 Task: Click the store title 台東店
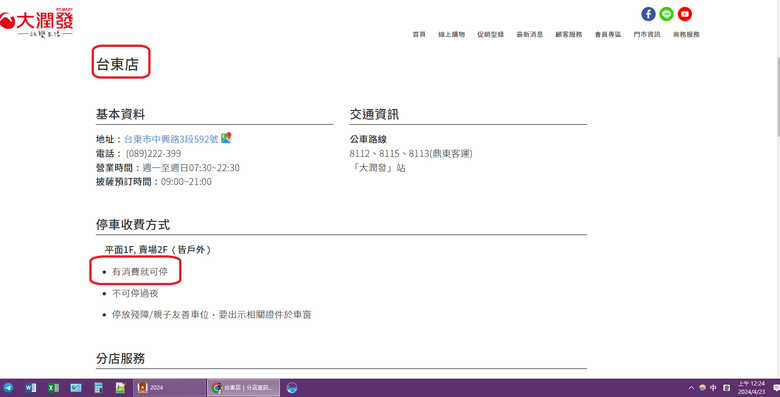point(117,64)
